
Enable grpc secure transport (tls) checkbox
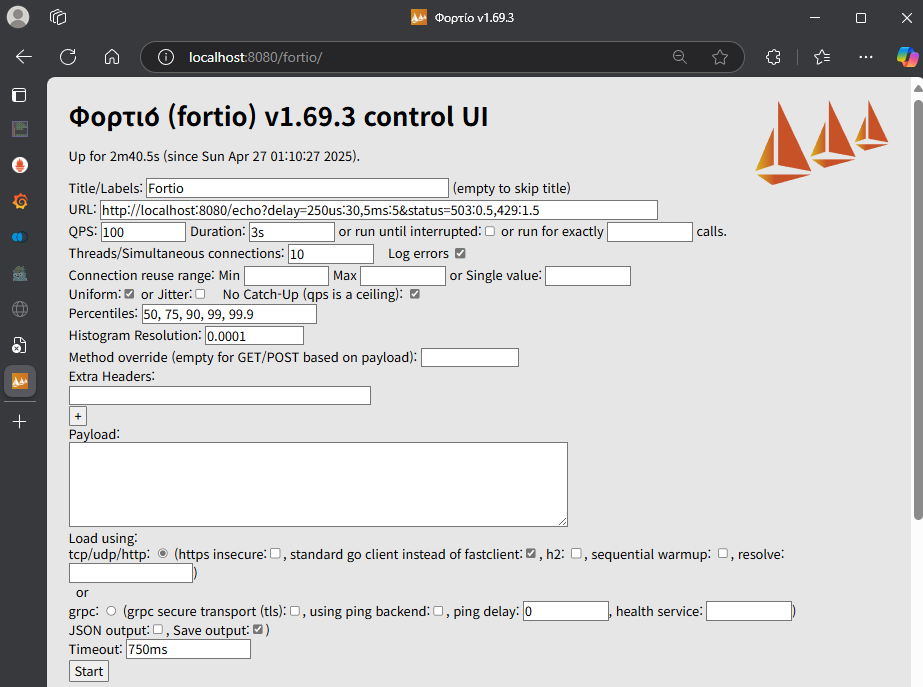click(x=295, y=611)
